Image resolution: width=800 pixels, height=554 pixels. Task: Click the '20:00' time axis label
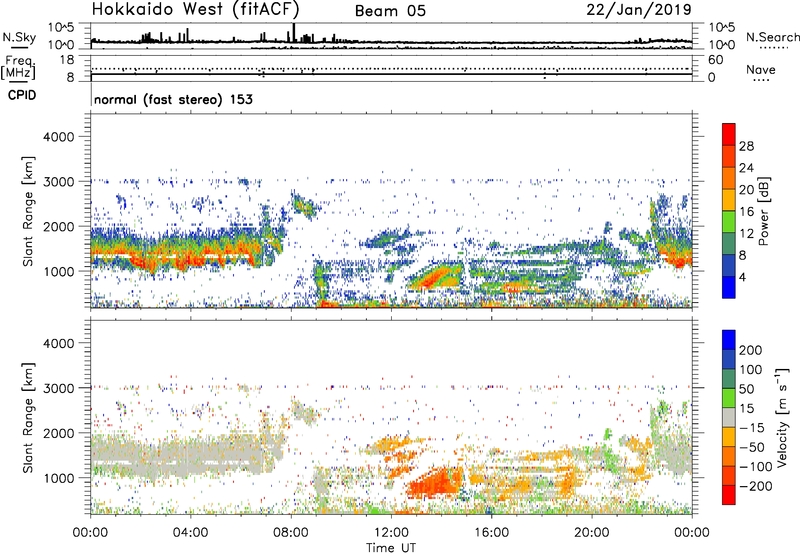coord(592,533)
